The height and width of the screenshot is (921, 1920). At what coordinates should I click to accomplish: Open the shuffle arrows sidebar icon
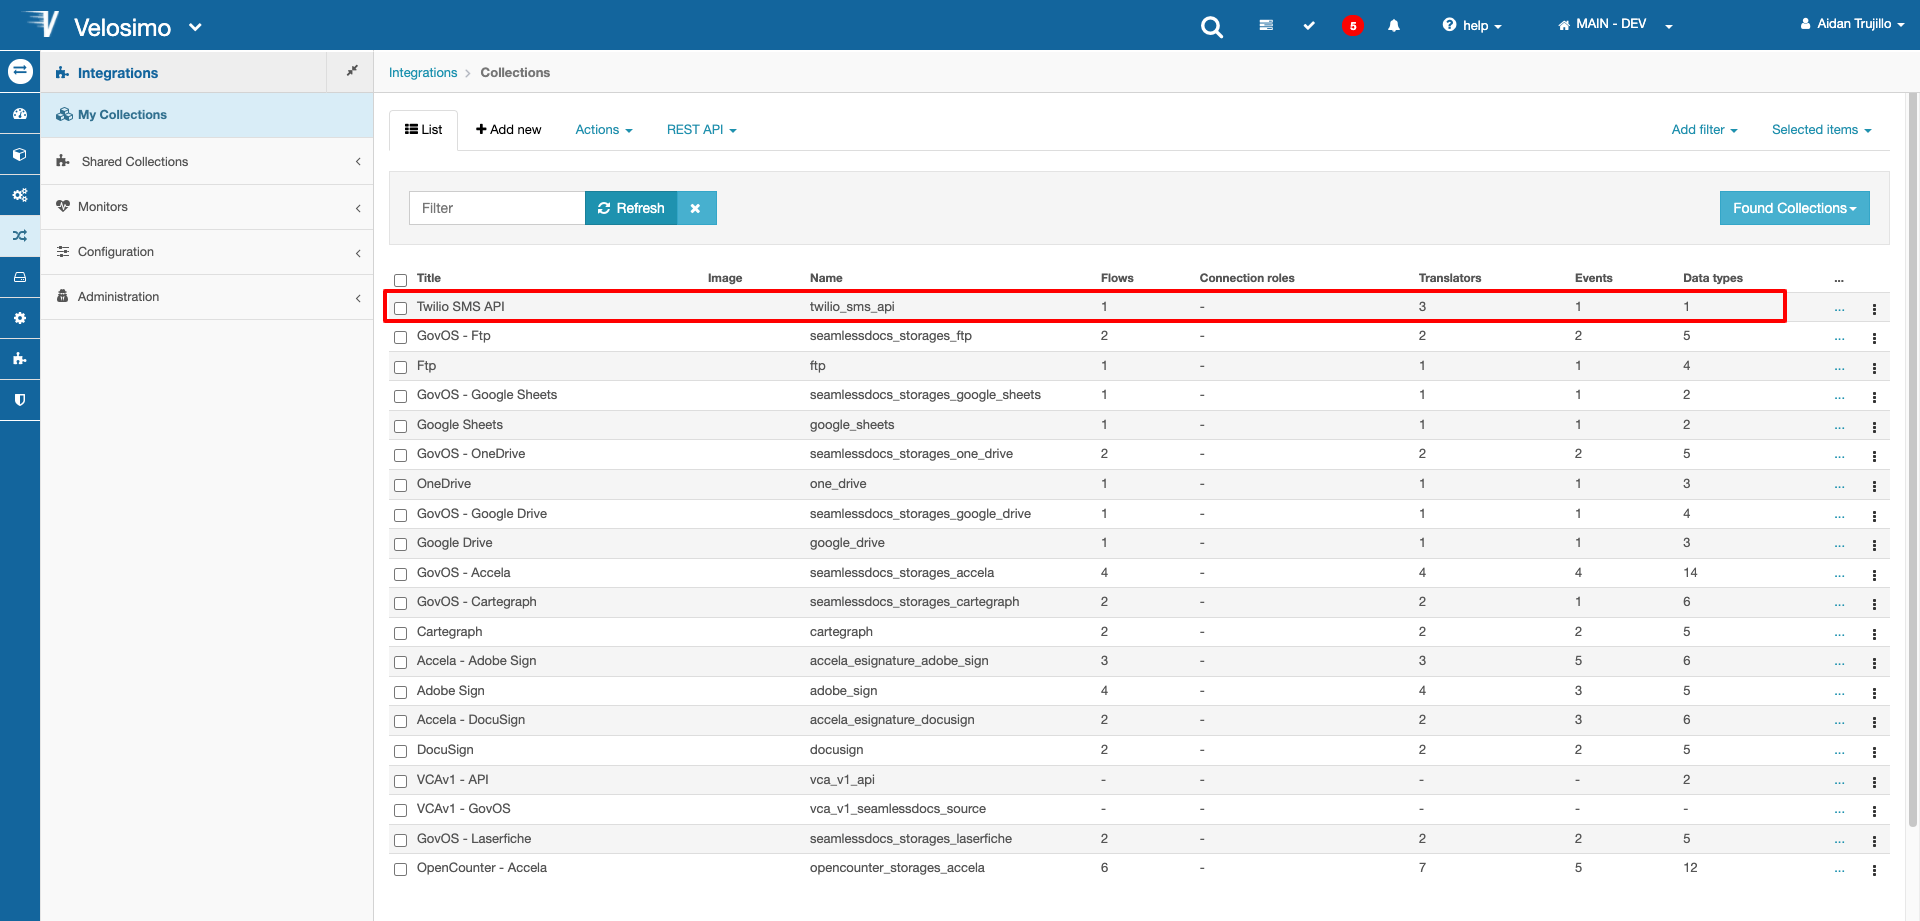(x=20, y=236)
